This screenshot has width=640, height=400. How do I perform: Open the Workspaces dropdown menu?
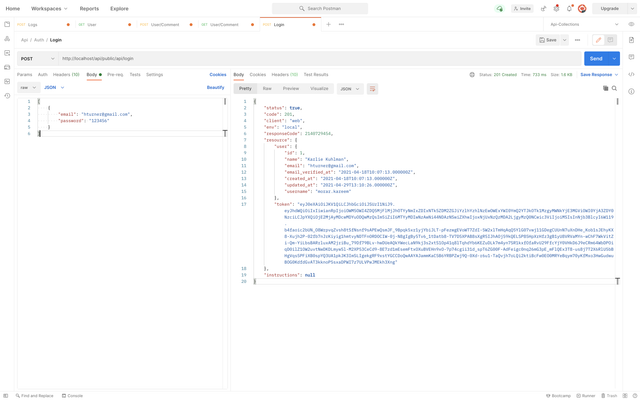pyautogui.click(x=49, y=9)
